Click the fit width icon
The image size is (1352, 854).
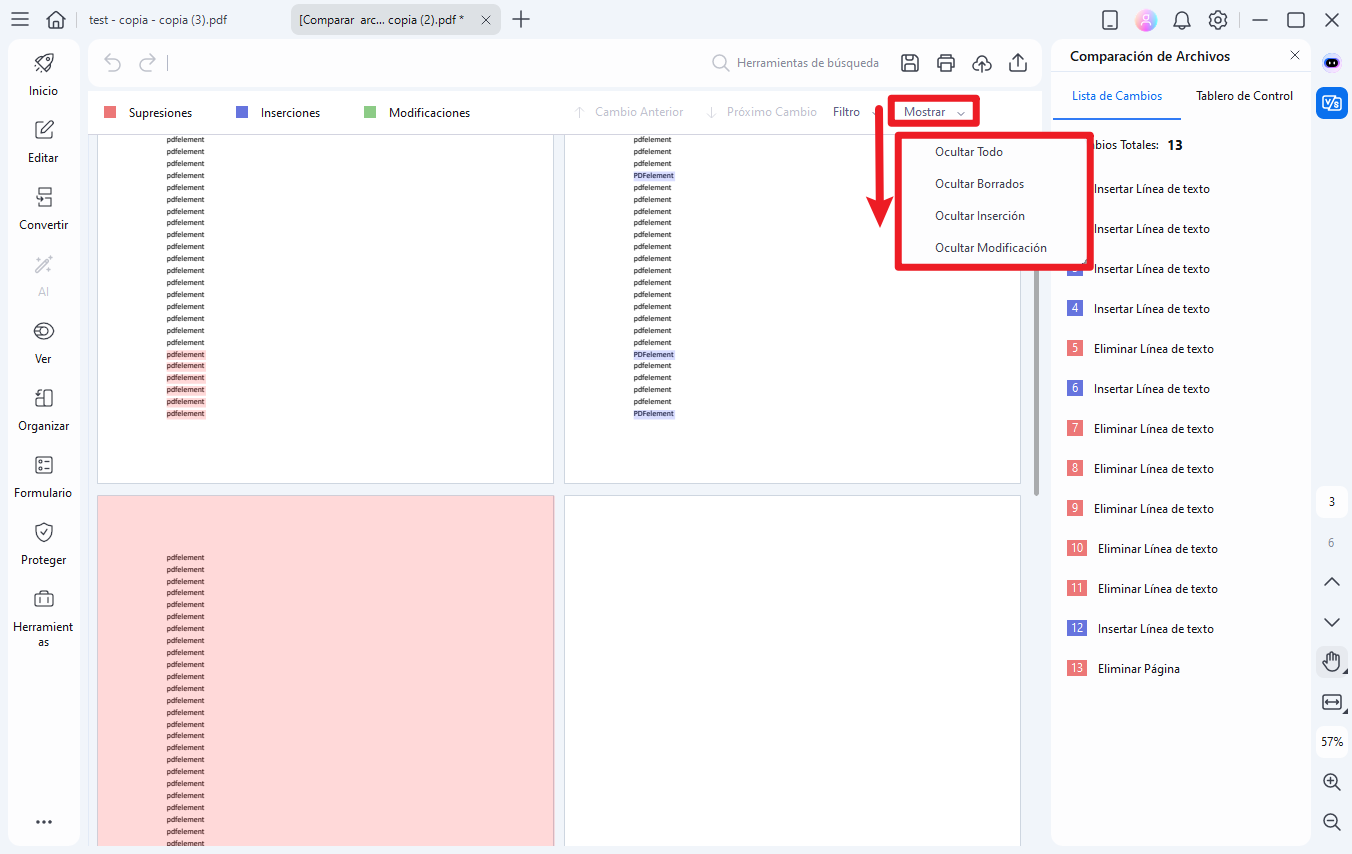[x=1331, y=702]
